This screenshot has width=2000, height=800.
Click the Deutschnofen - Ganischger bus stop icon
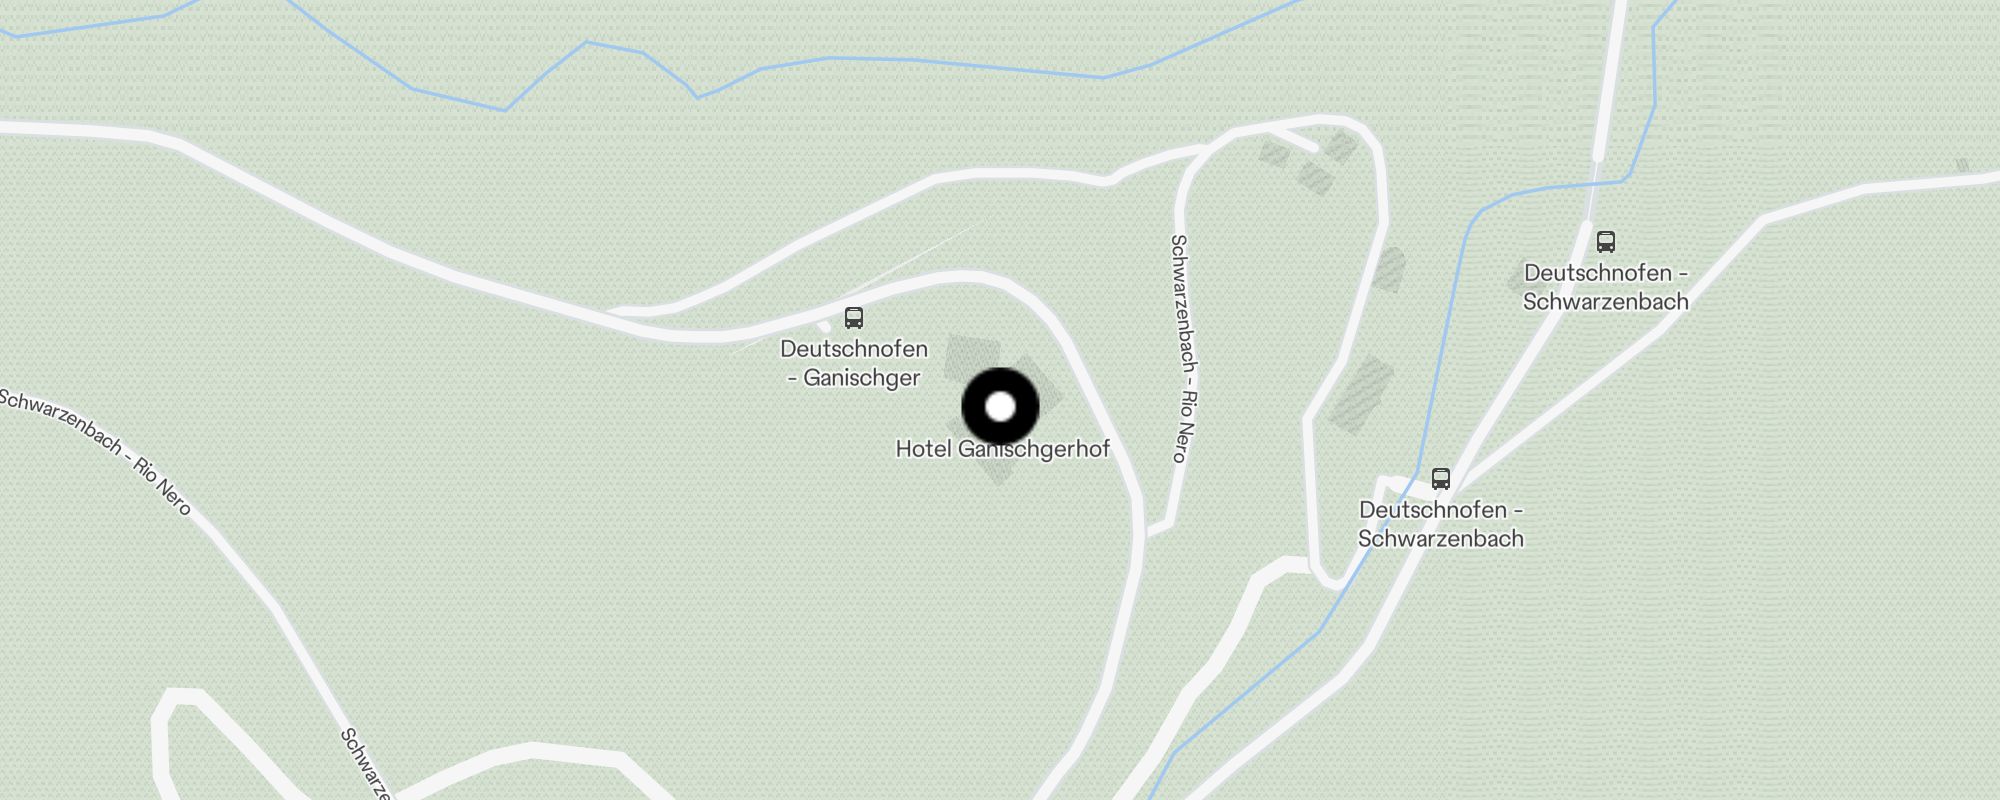(x=854, y=318)
